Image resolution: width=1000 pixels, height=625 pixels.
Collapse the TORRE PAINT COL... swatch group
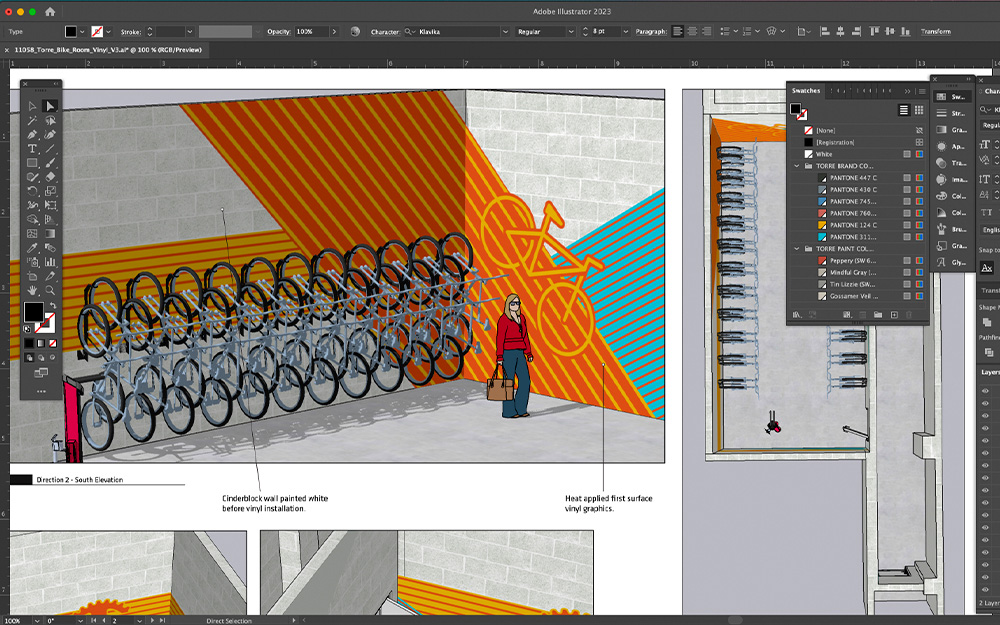coord(796,249)
